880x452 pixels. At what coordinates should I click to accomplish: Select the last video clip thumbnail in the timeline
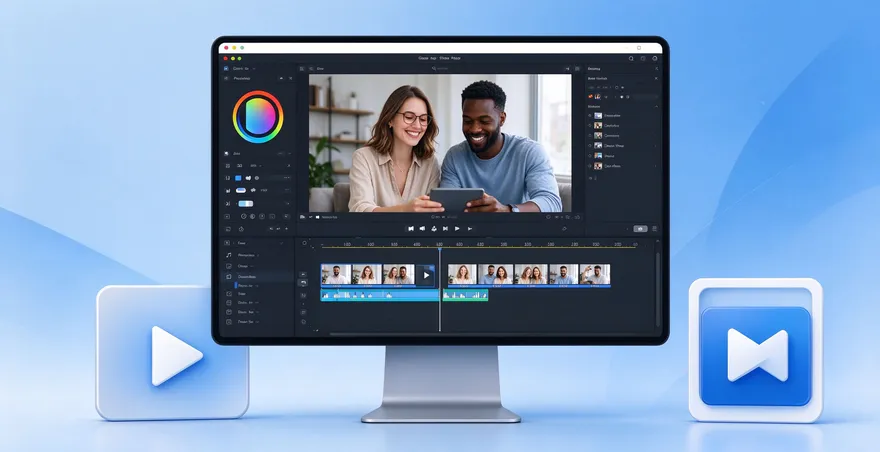(x=595, y=275)
